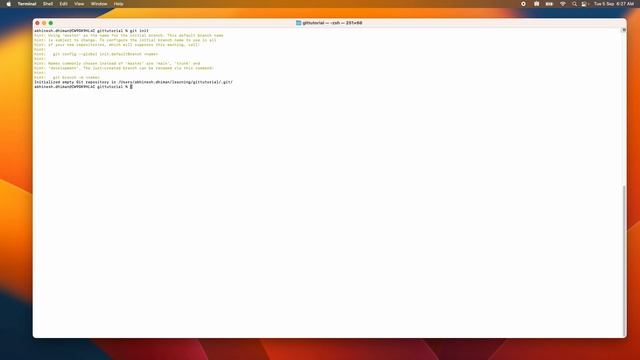Open the Terminal app menu
The image size is (640, 360).
point(27,4)
